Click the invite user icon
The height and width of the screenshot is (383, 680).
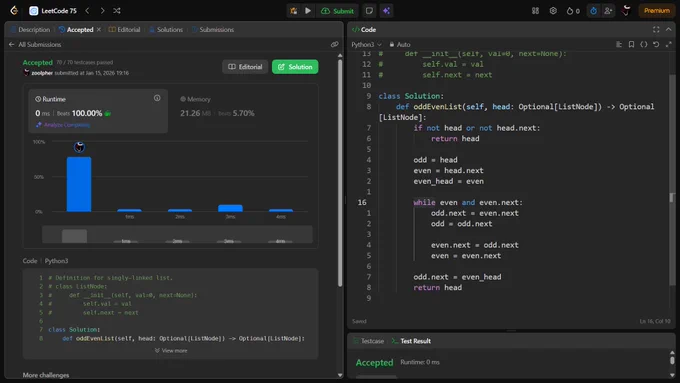coord(608,11)
